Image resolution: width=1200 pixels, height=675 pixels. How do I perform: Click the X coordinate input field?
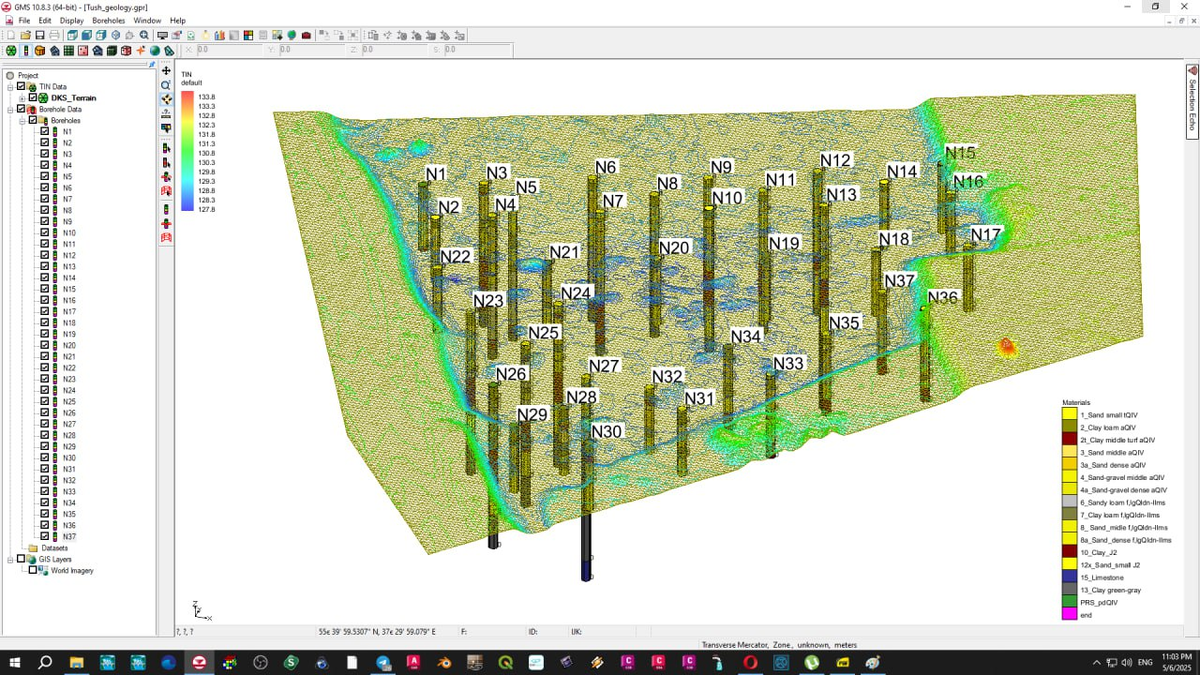tap(232, 50)
